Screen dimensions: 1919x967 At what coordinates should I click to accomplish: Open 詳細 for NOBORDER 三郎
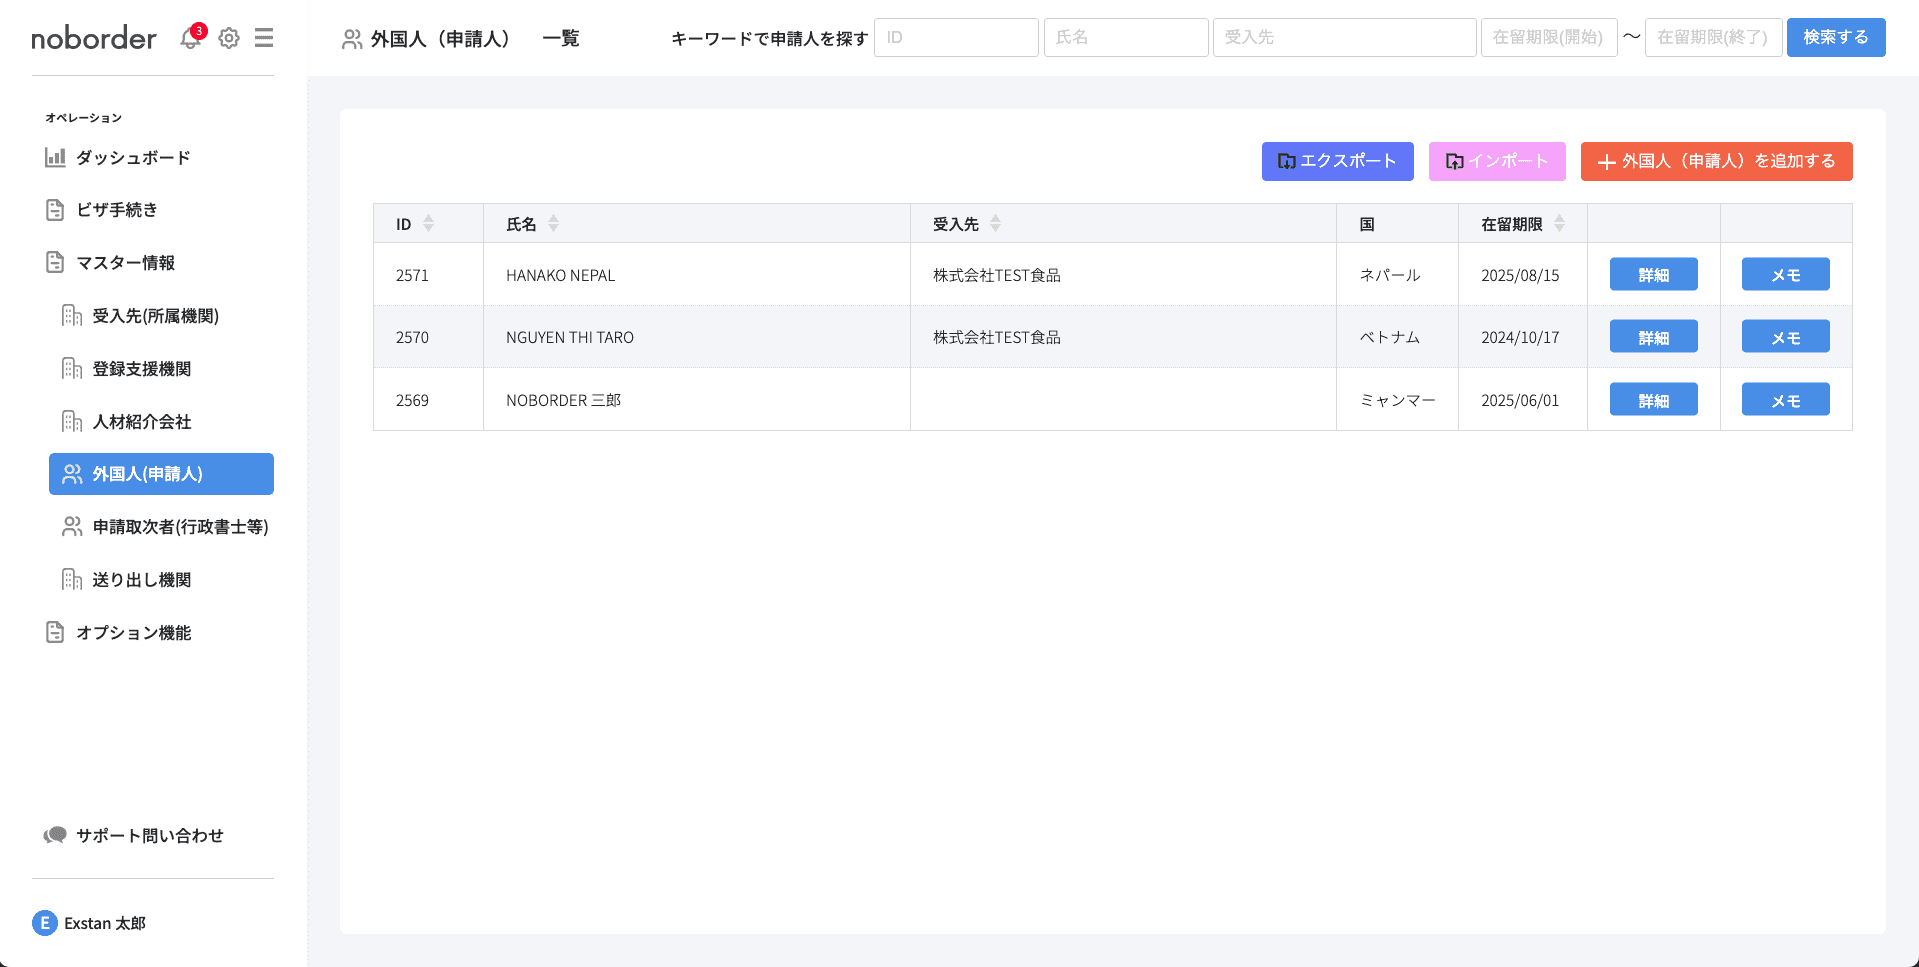(1653, 400)
